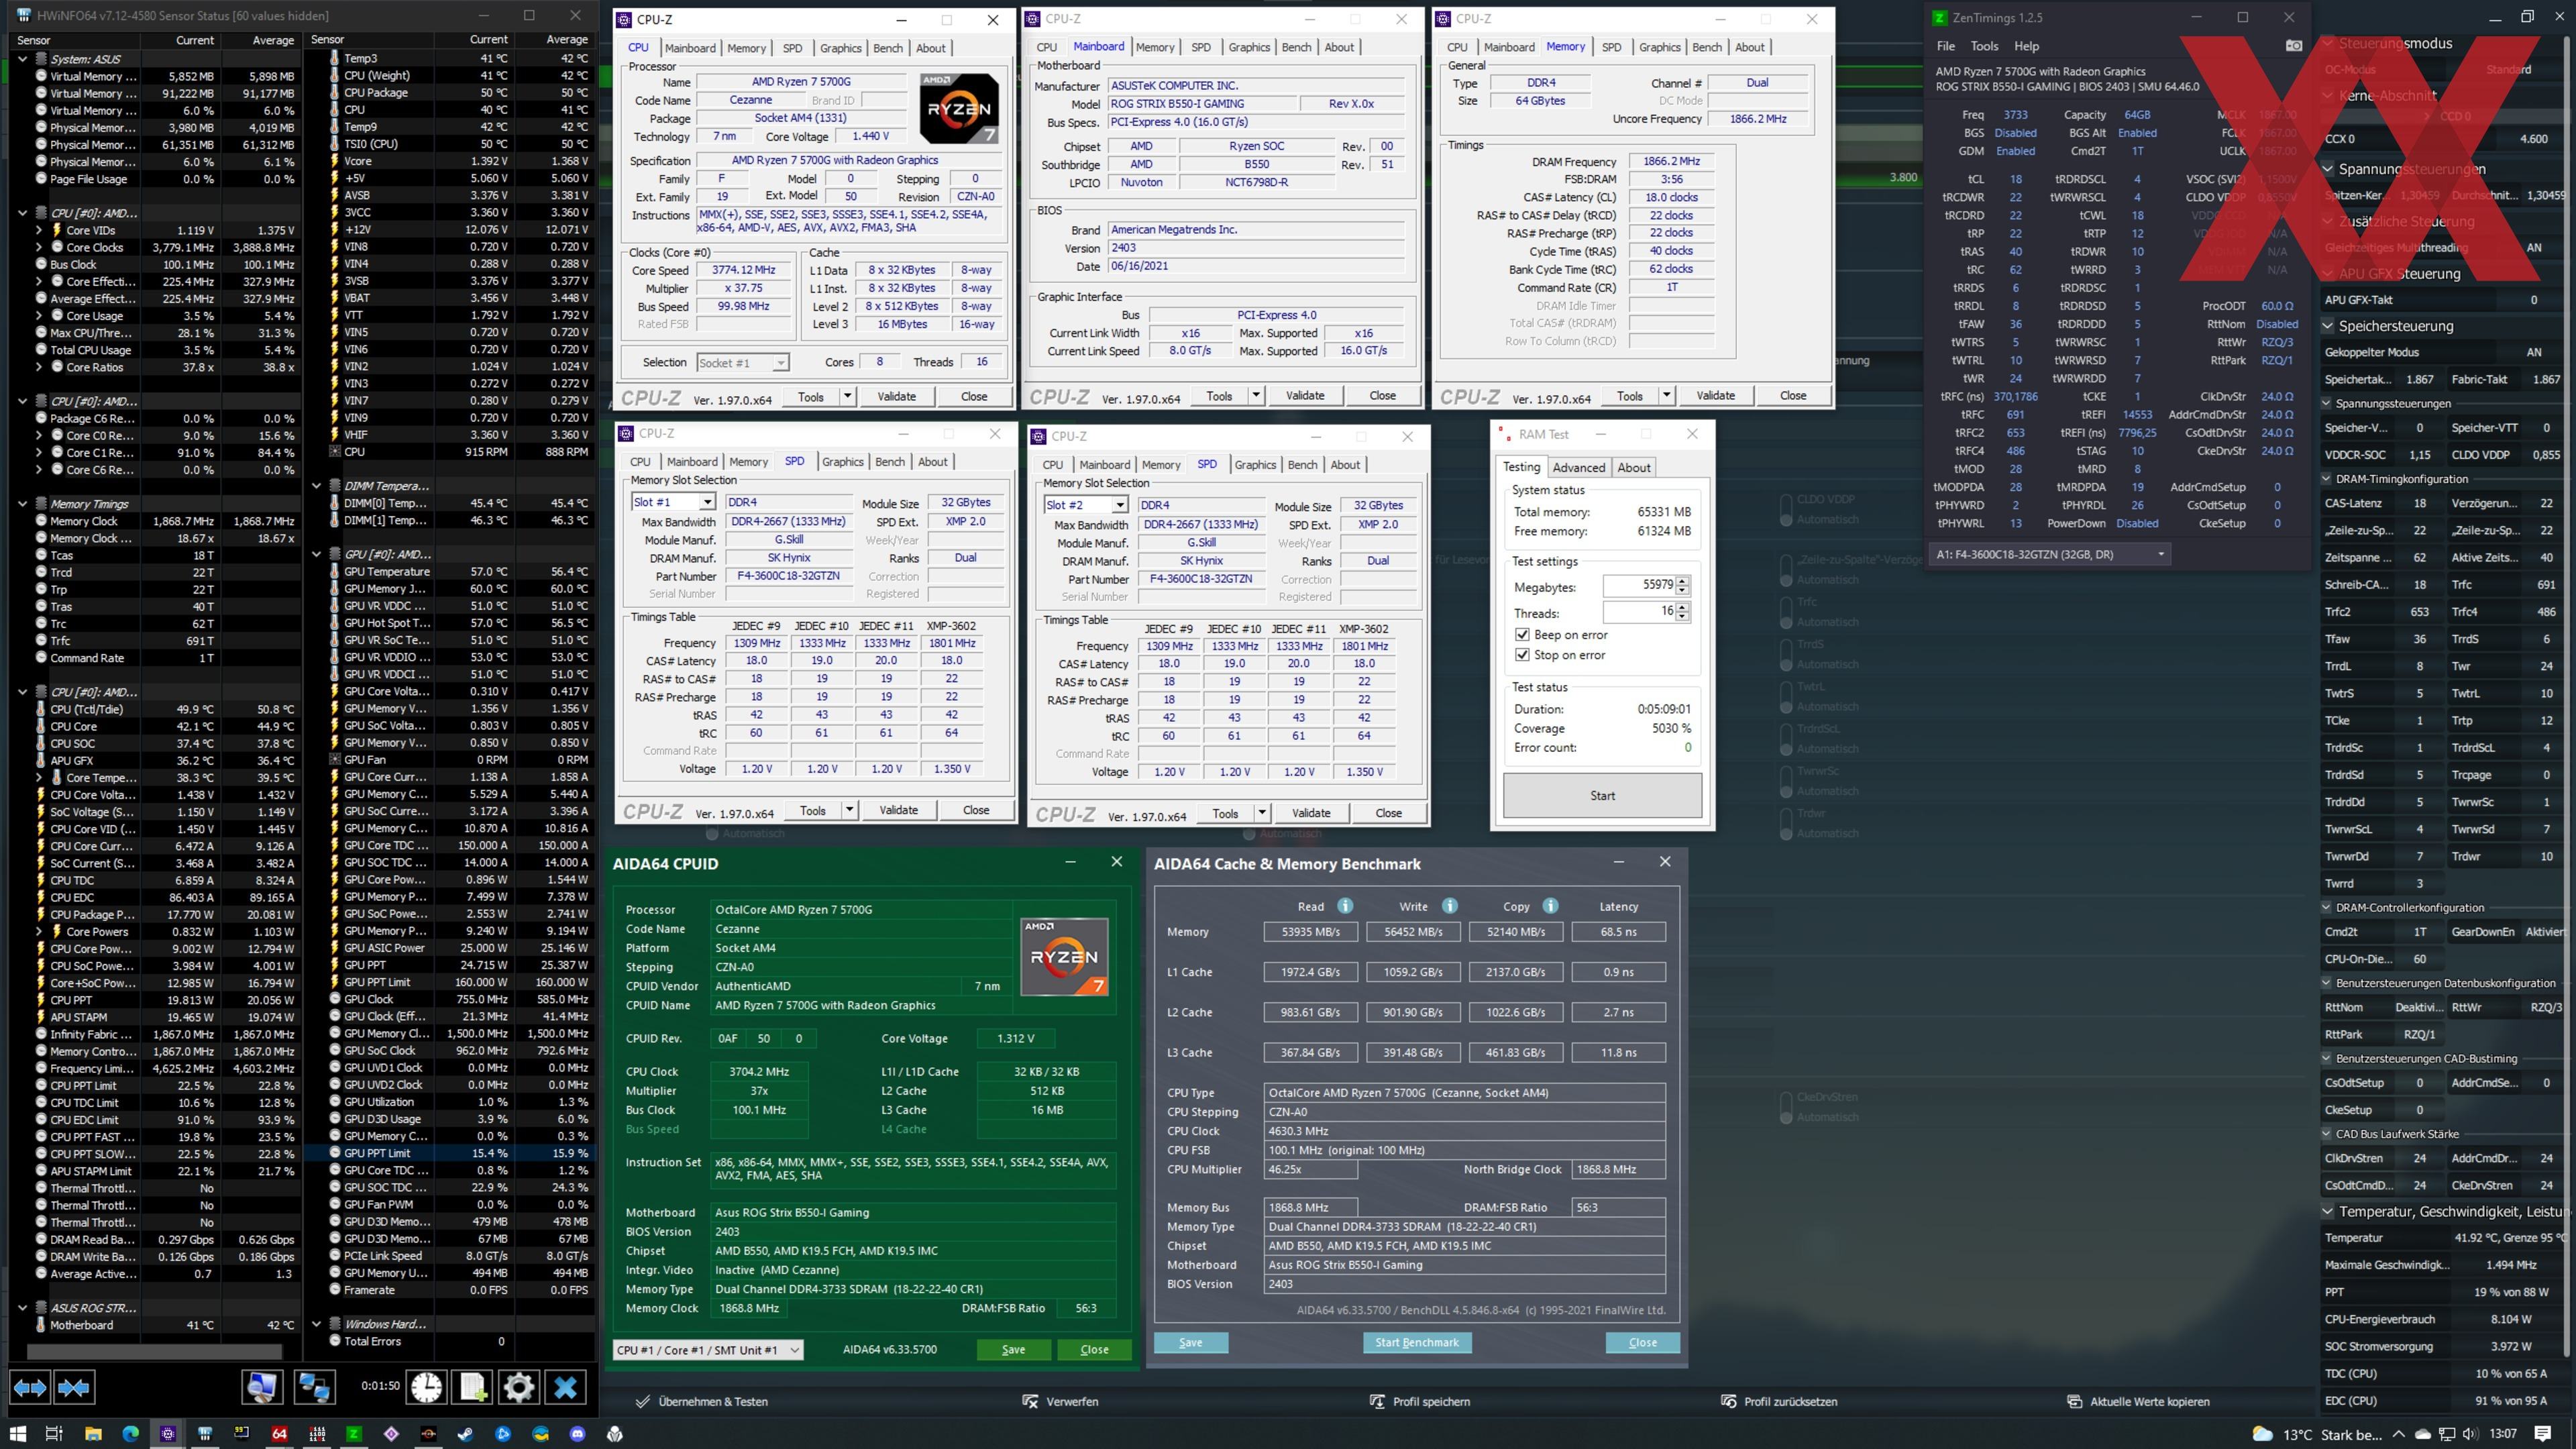Click Memory Copy info icon in AIDA64 benchmark
2576x1449 pixels.
point(1550,906)
